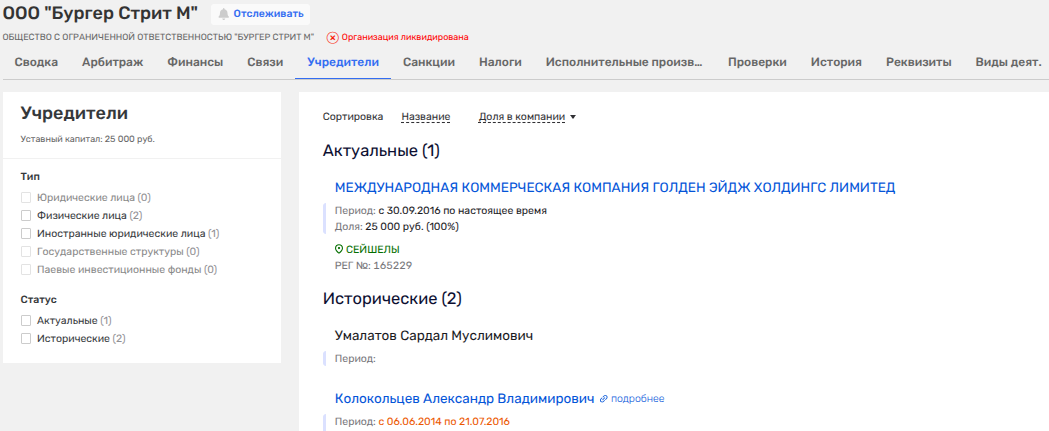Open ГОЛДЕН ЭЙДЖ ХОЛДИНГС ЛИМИТЕД company link

614,187
